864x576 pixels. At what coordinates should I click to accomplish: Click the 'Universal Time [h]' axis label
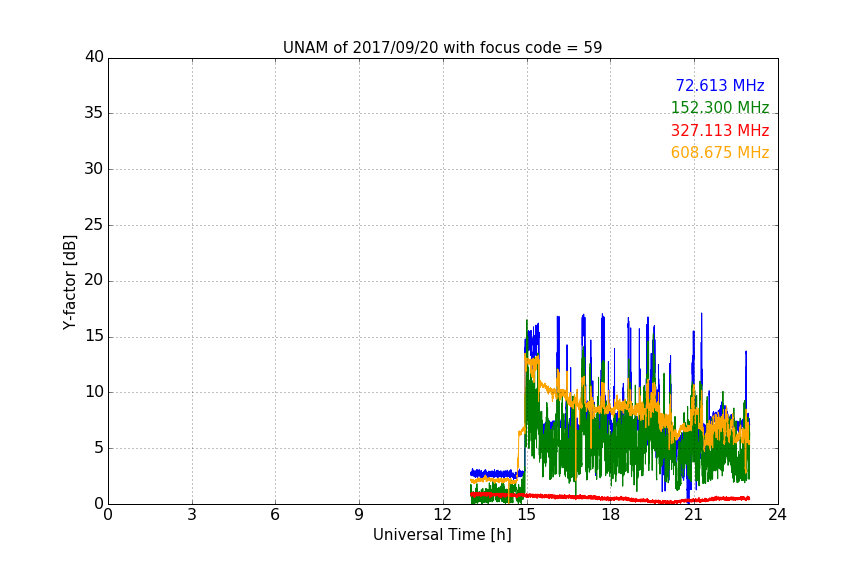pos(442,535)
